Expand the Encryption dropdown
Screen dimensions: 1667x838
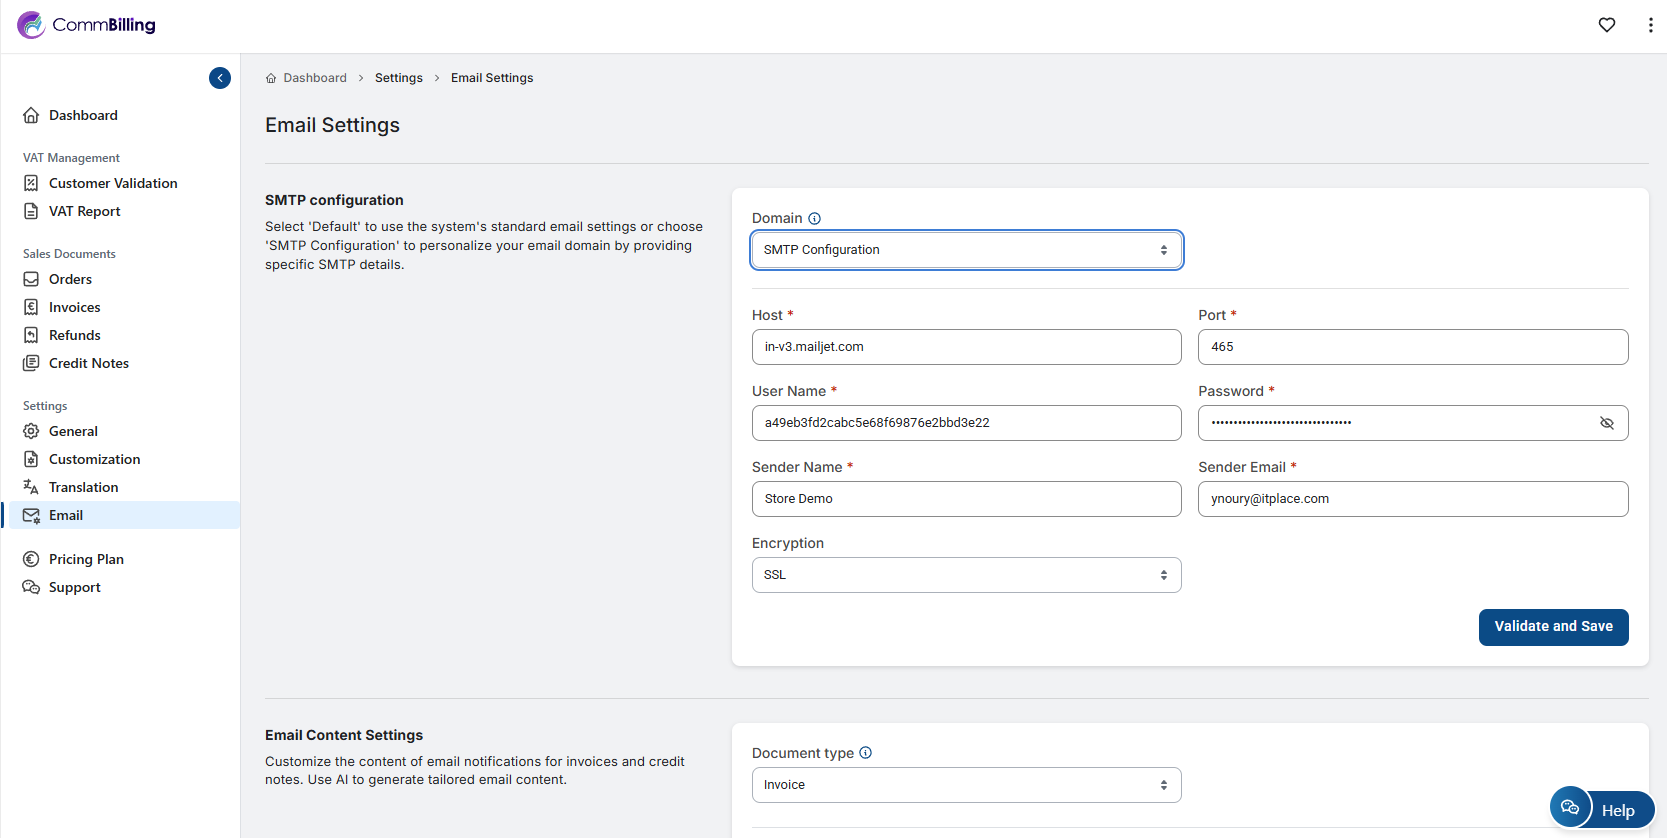(x=966, y=575)
